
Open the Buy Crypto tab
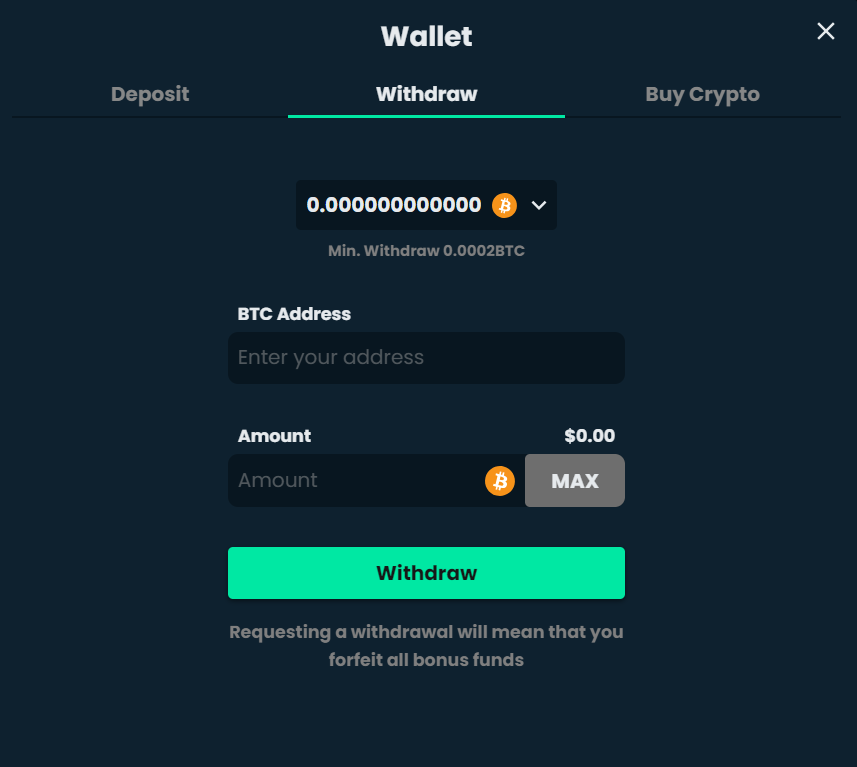tap(702, 94)
